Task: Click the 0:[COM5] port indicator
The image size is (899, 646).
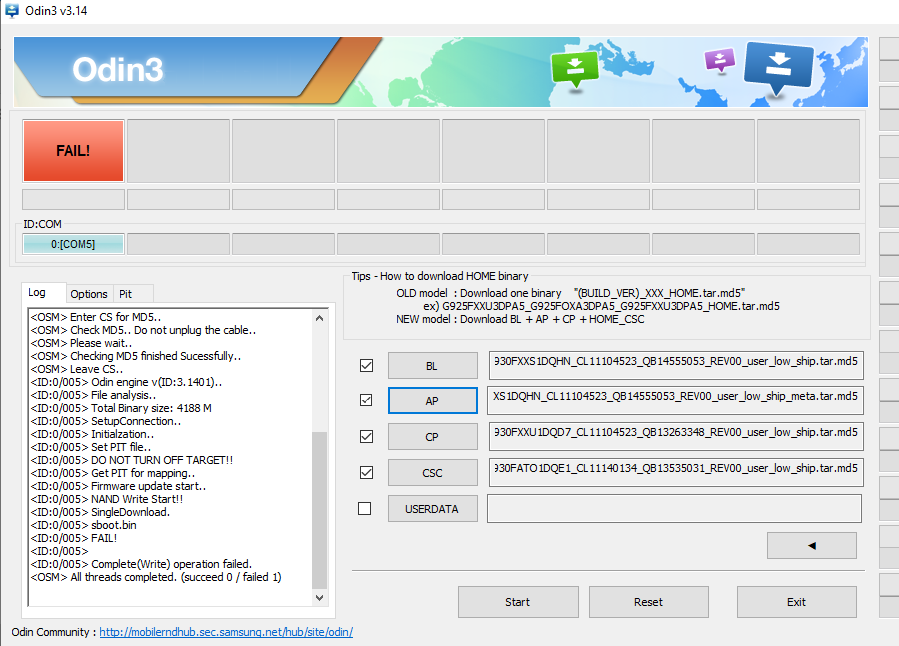Action: click(x=73, y=244)
